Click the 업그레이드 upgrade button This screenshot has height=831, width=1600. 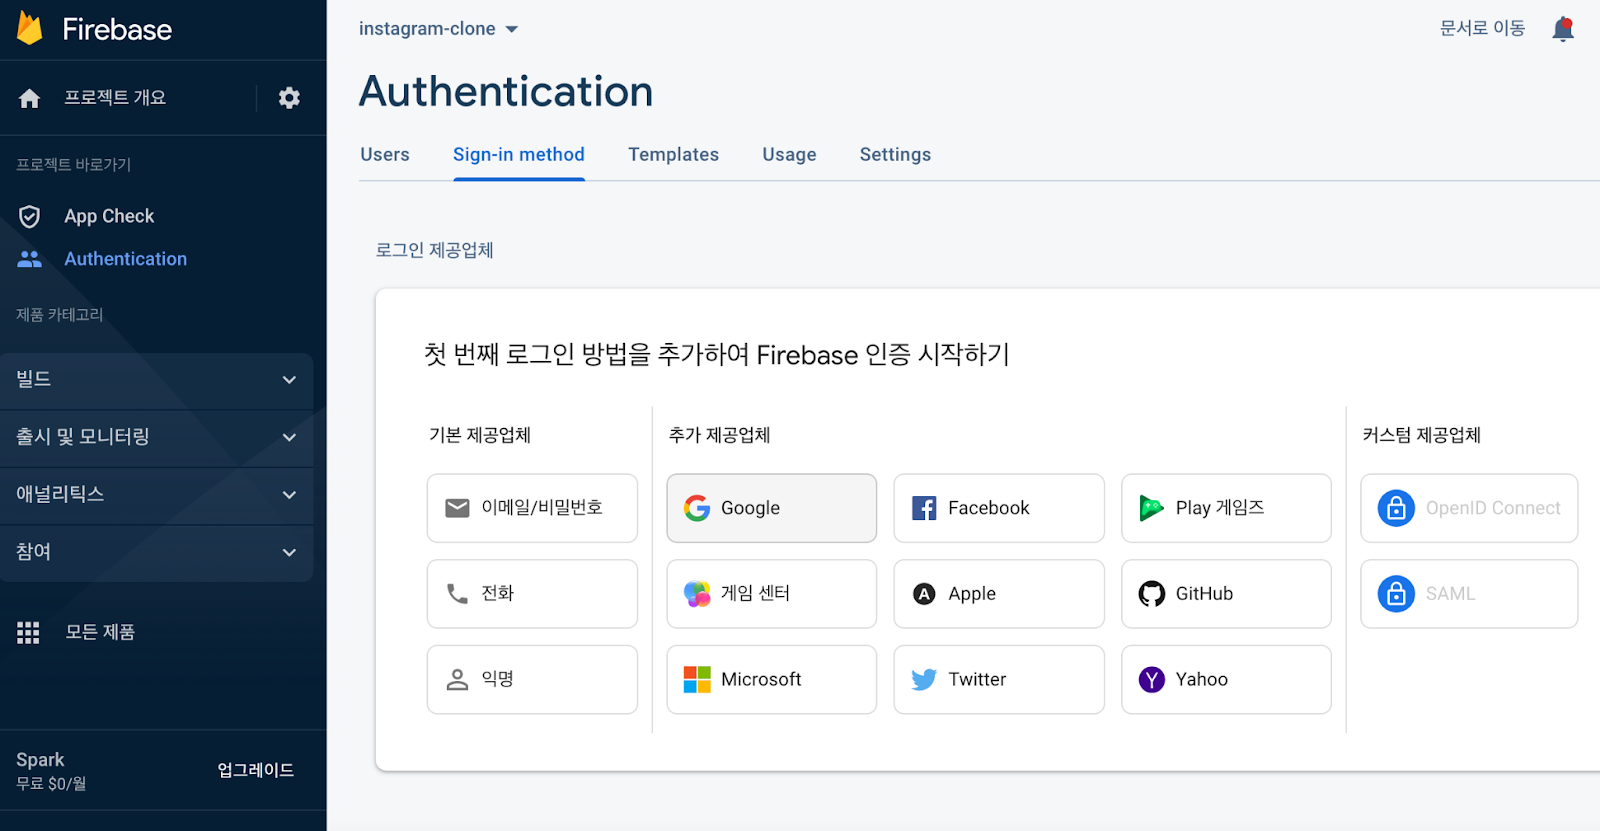point(256,770)
